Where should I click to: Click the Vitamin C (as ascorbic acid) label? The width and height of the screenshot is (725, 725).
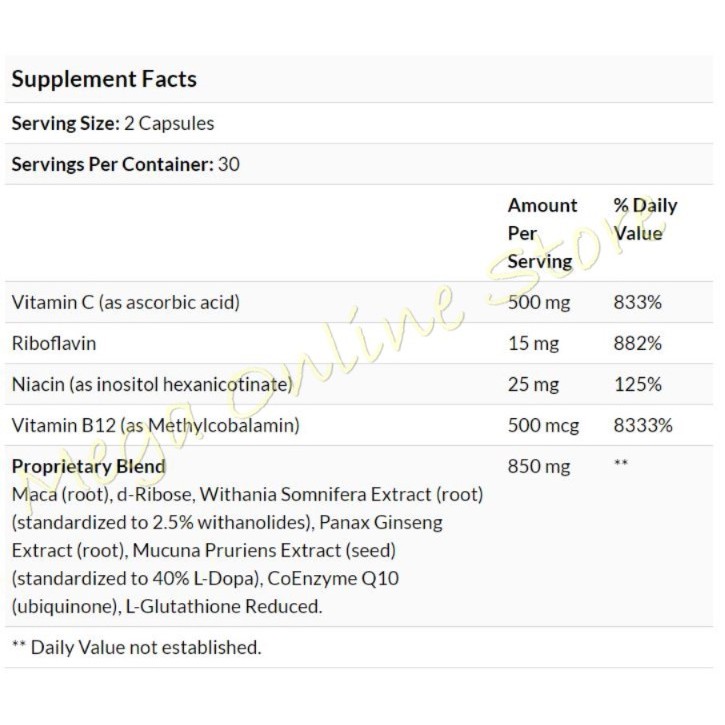coord(126,302)
